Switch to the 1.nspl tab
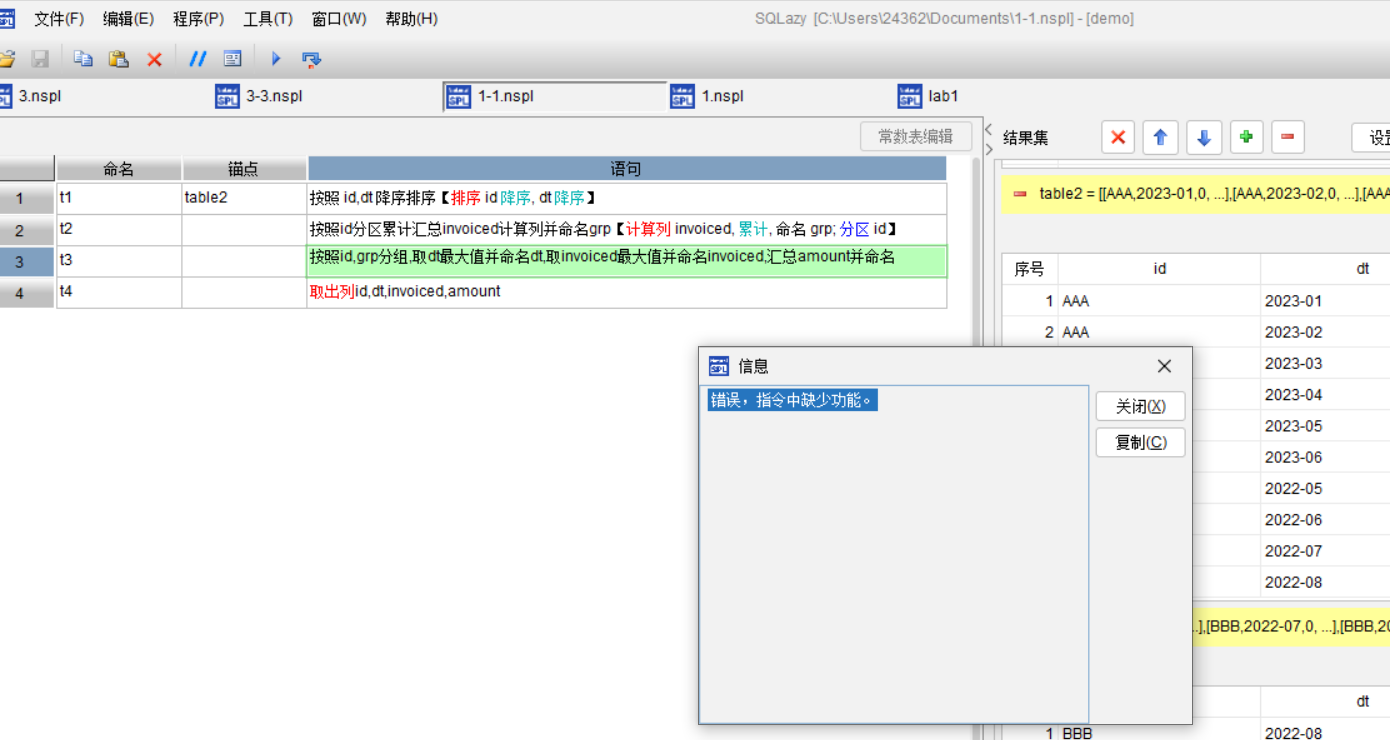This screenshot has height=740, width=1390. tap(722, 96)
